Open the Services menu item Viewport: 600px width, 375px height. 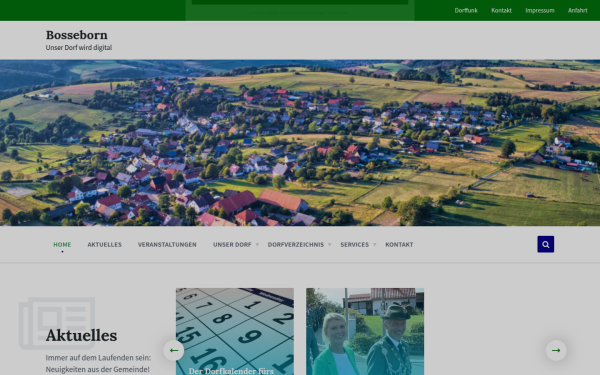355,245
